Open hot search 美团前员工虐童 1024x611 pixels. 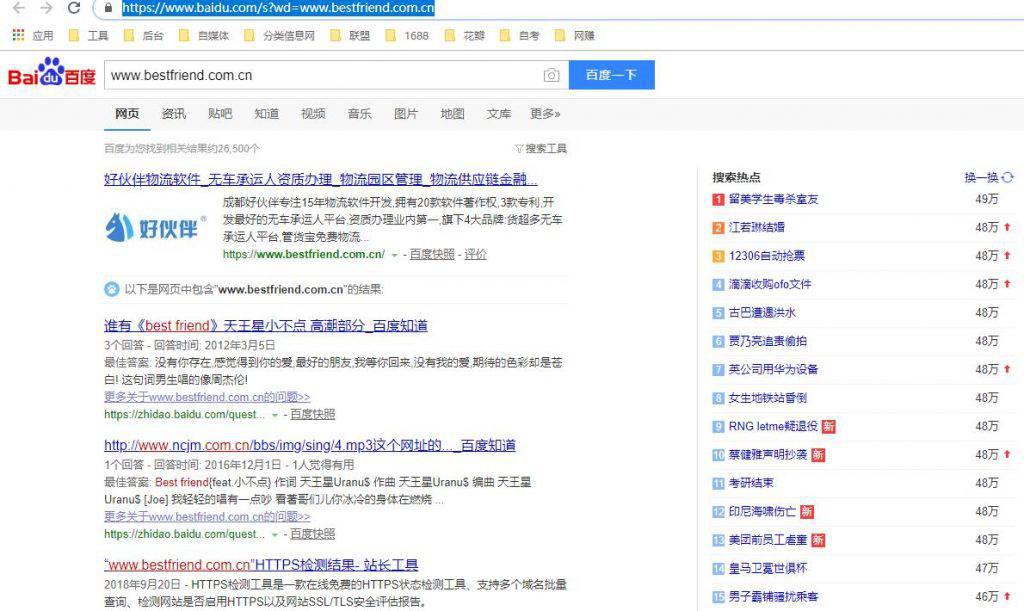[768, 540]
